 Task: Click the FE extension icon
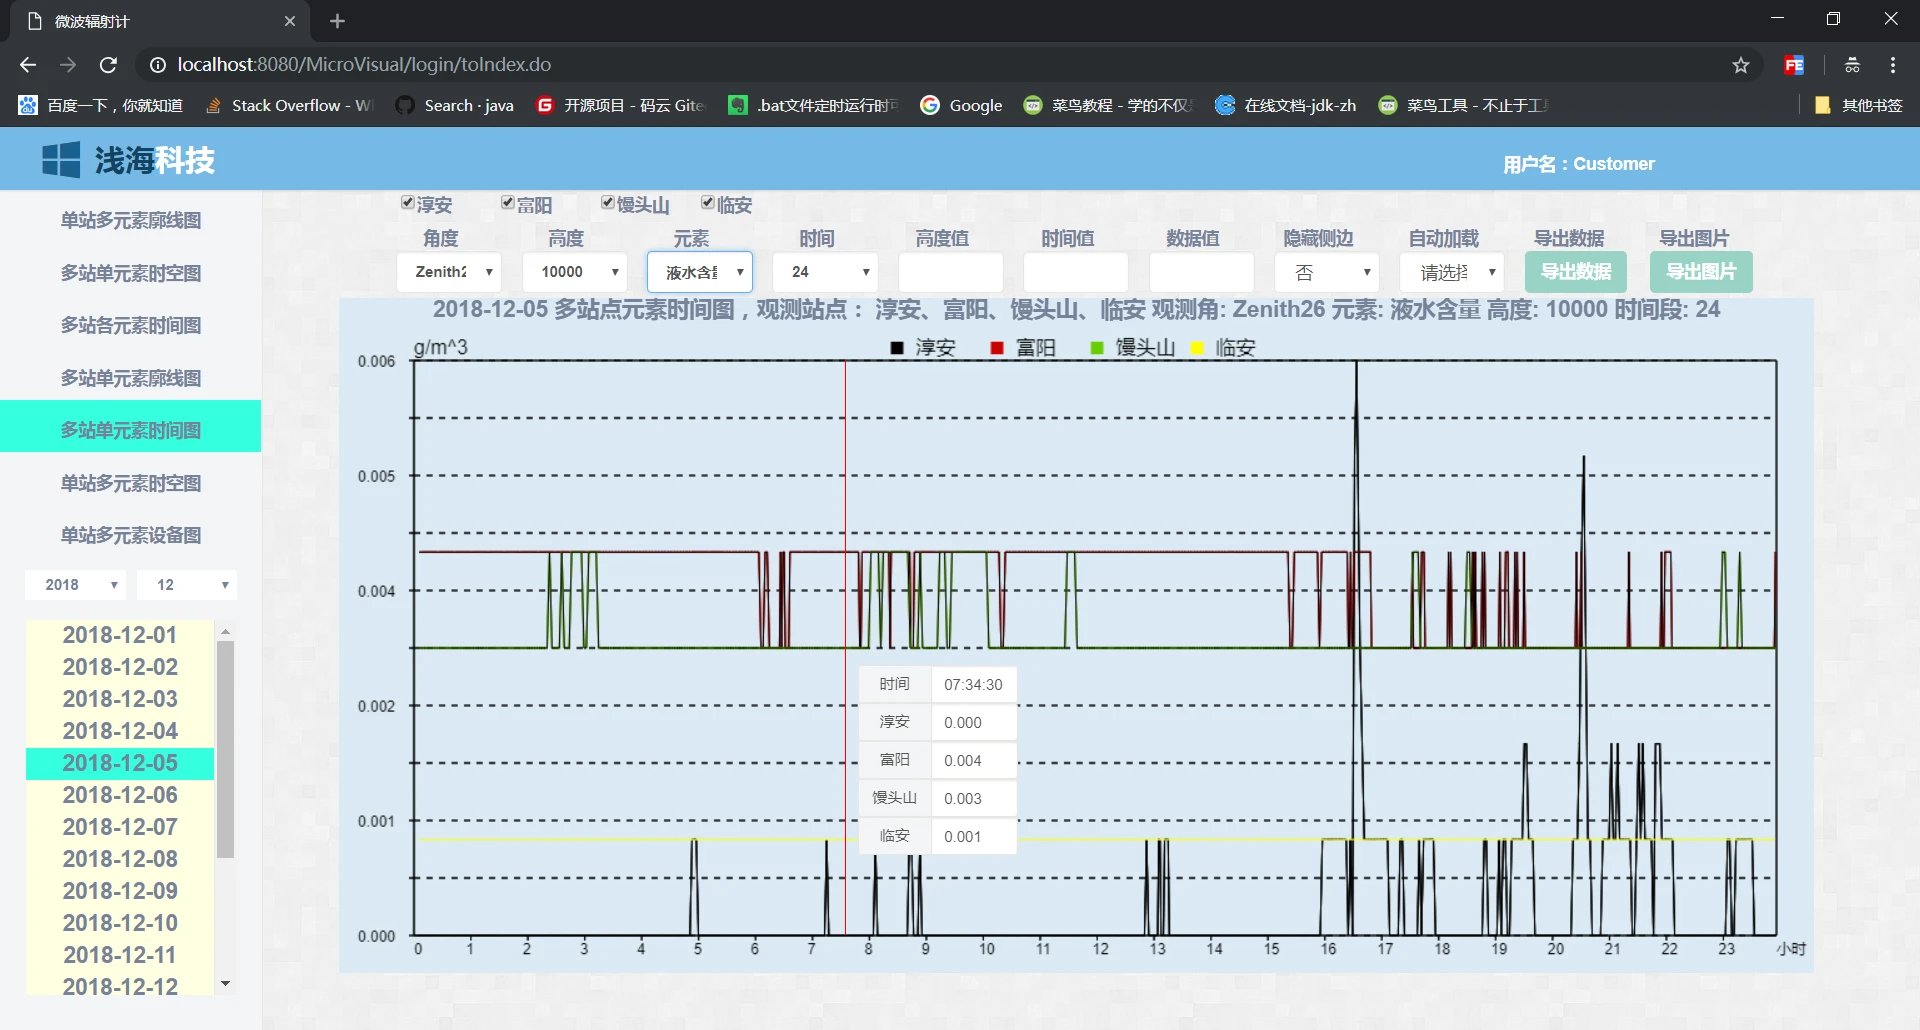click(x=1794, y=65)
